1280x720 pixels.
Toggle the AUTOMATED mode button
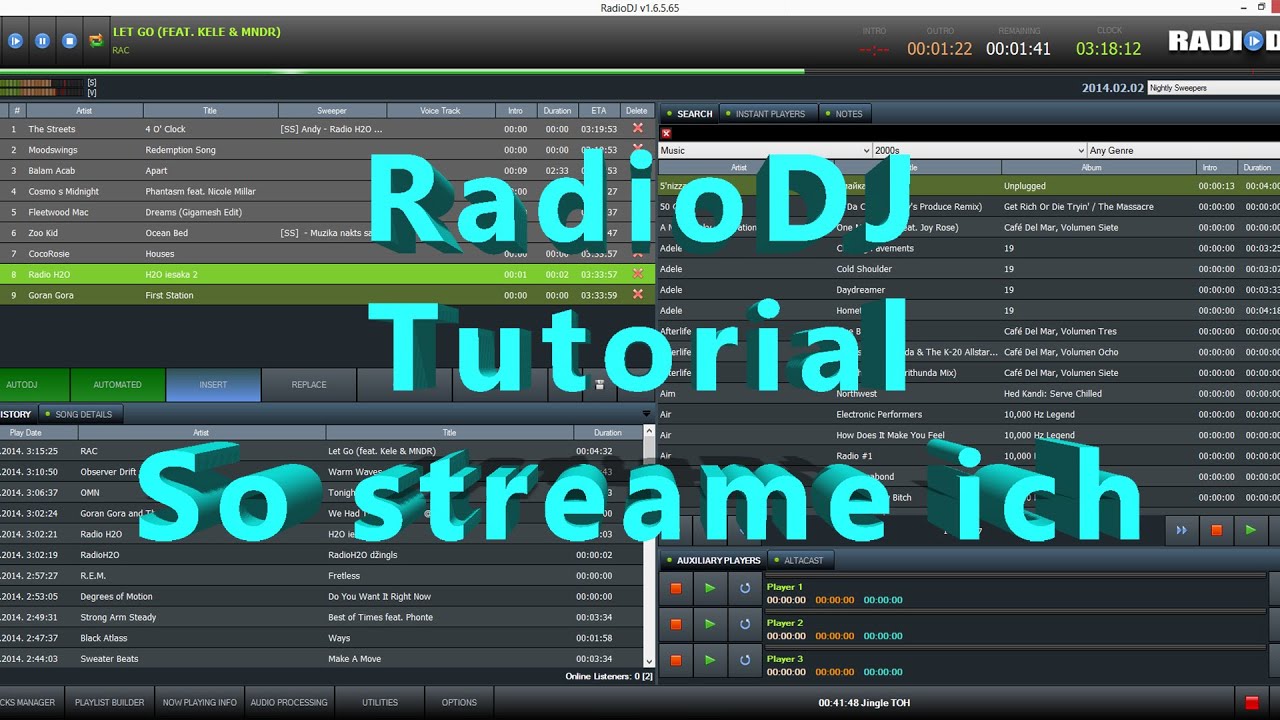click(x=118, y=385)
